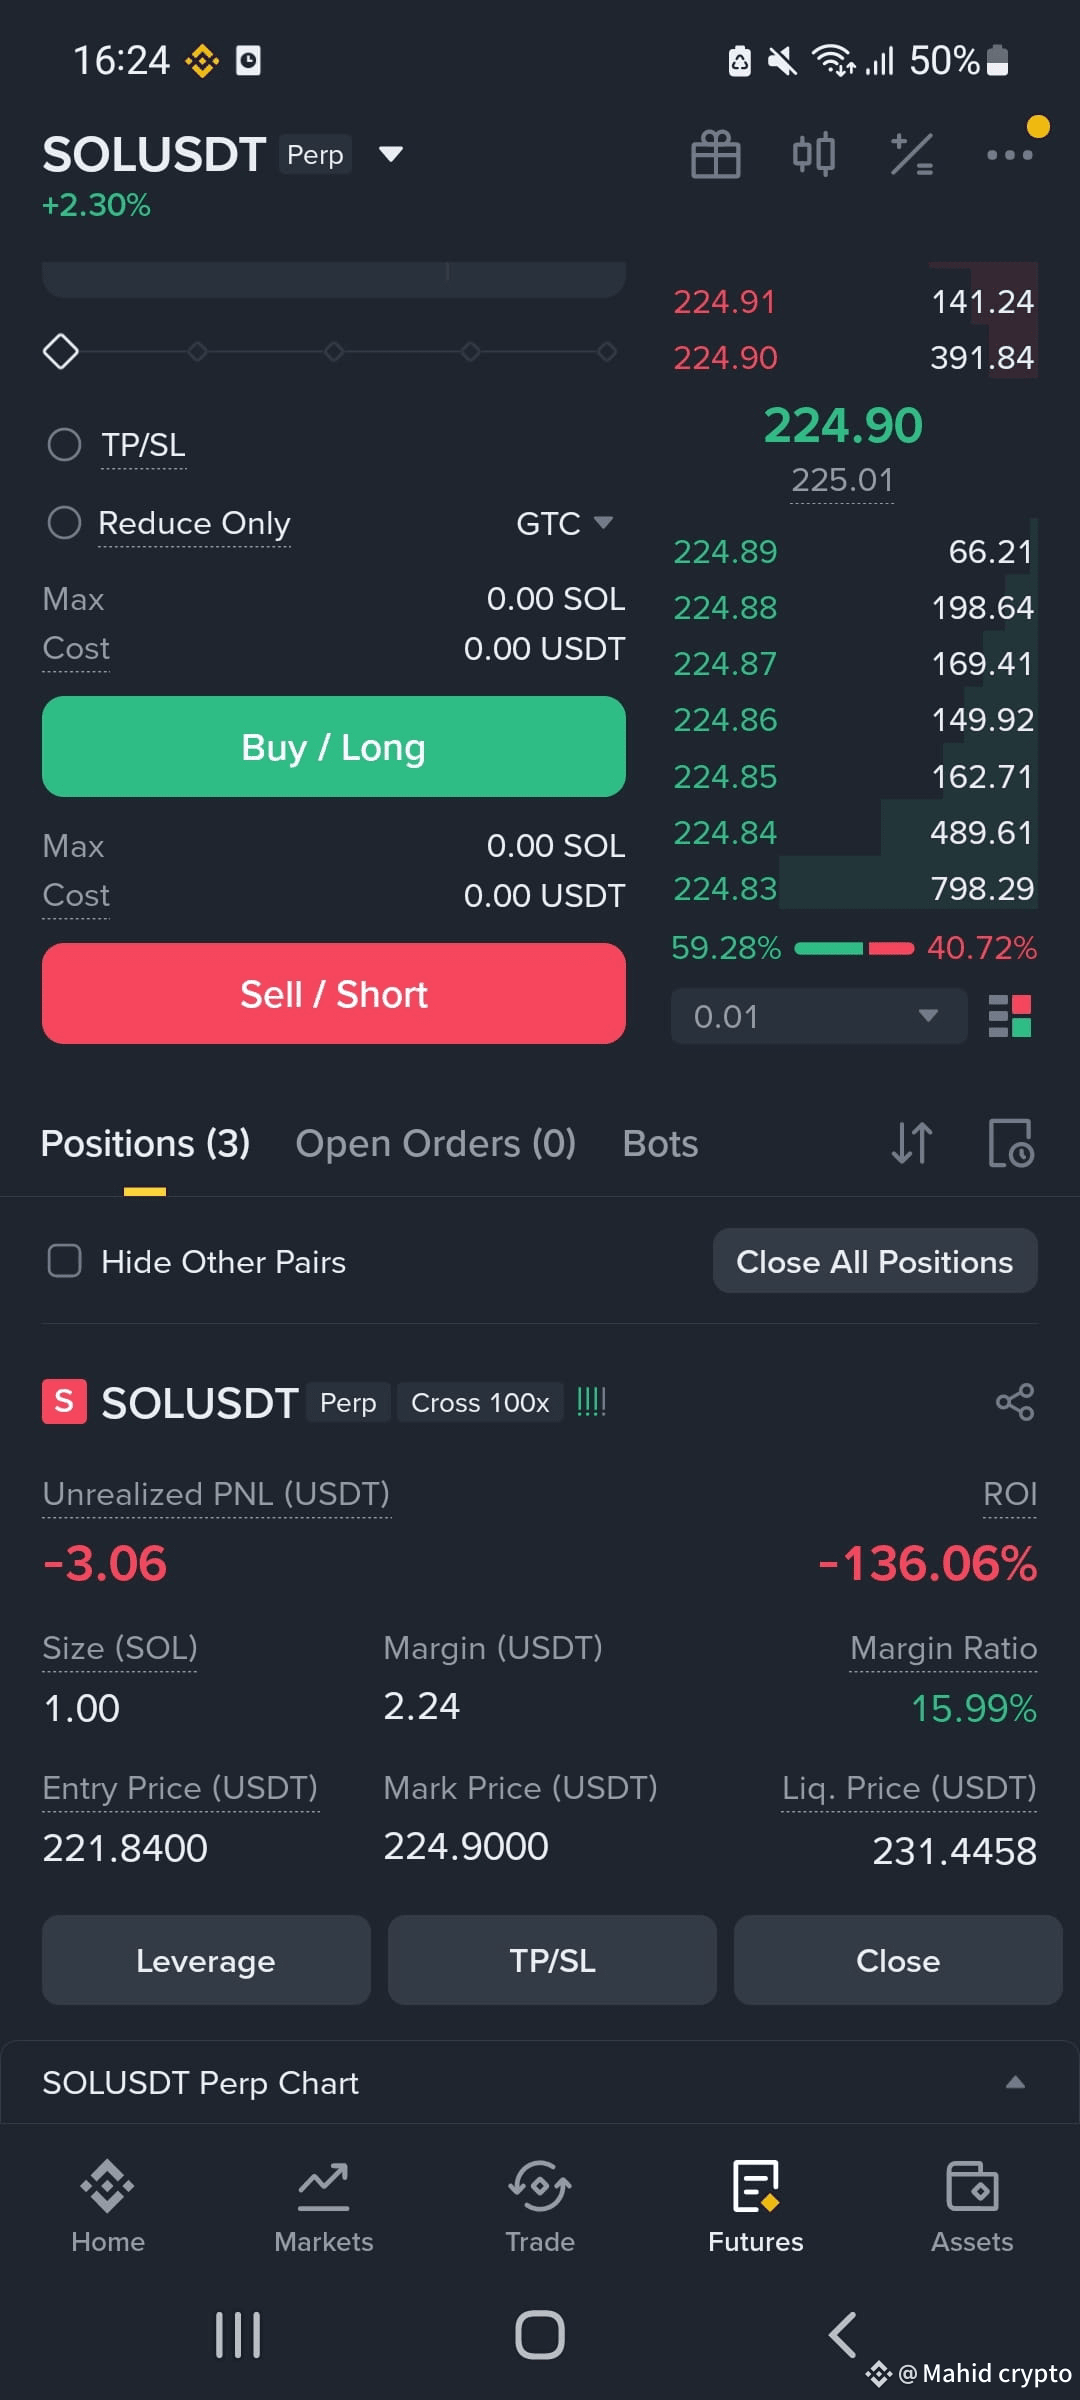The width and height of the screenshot is (1080, 2400).
Task: Tap the positions sort arrows icon
Action: click(912, 1143)
